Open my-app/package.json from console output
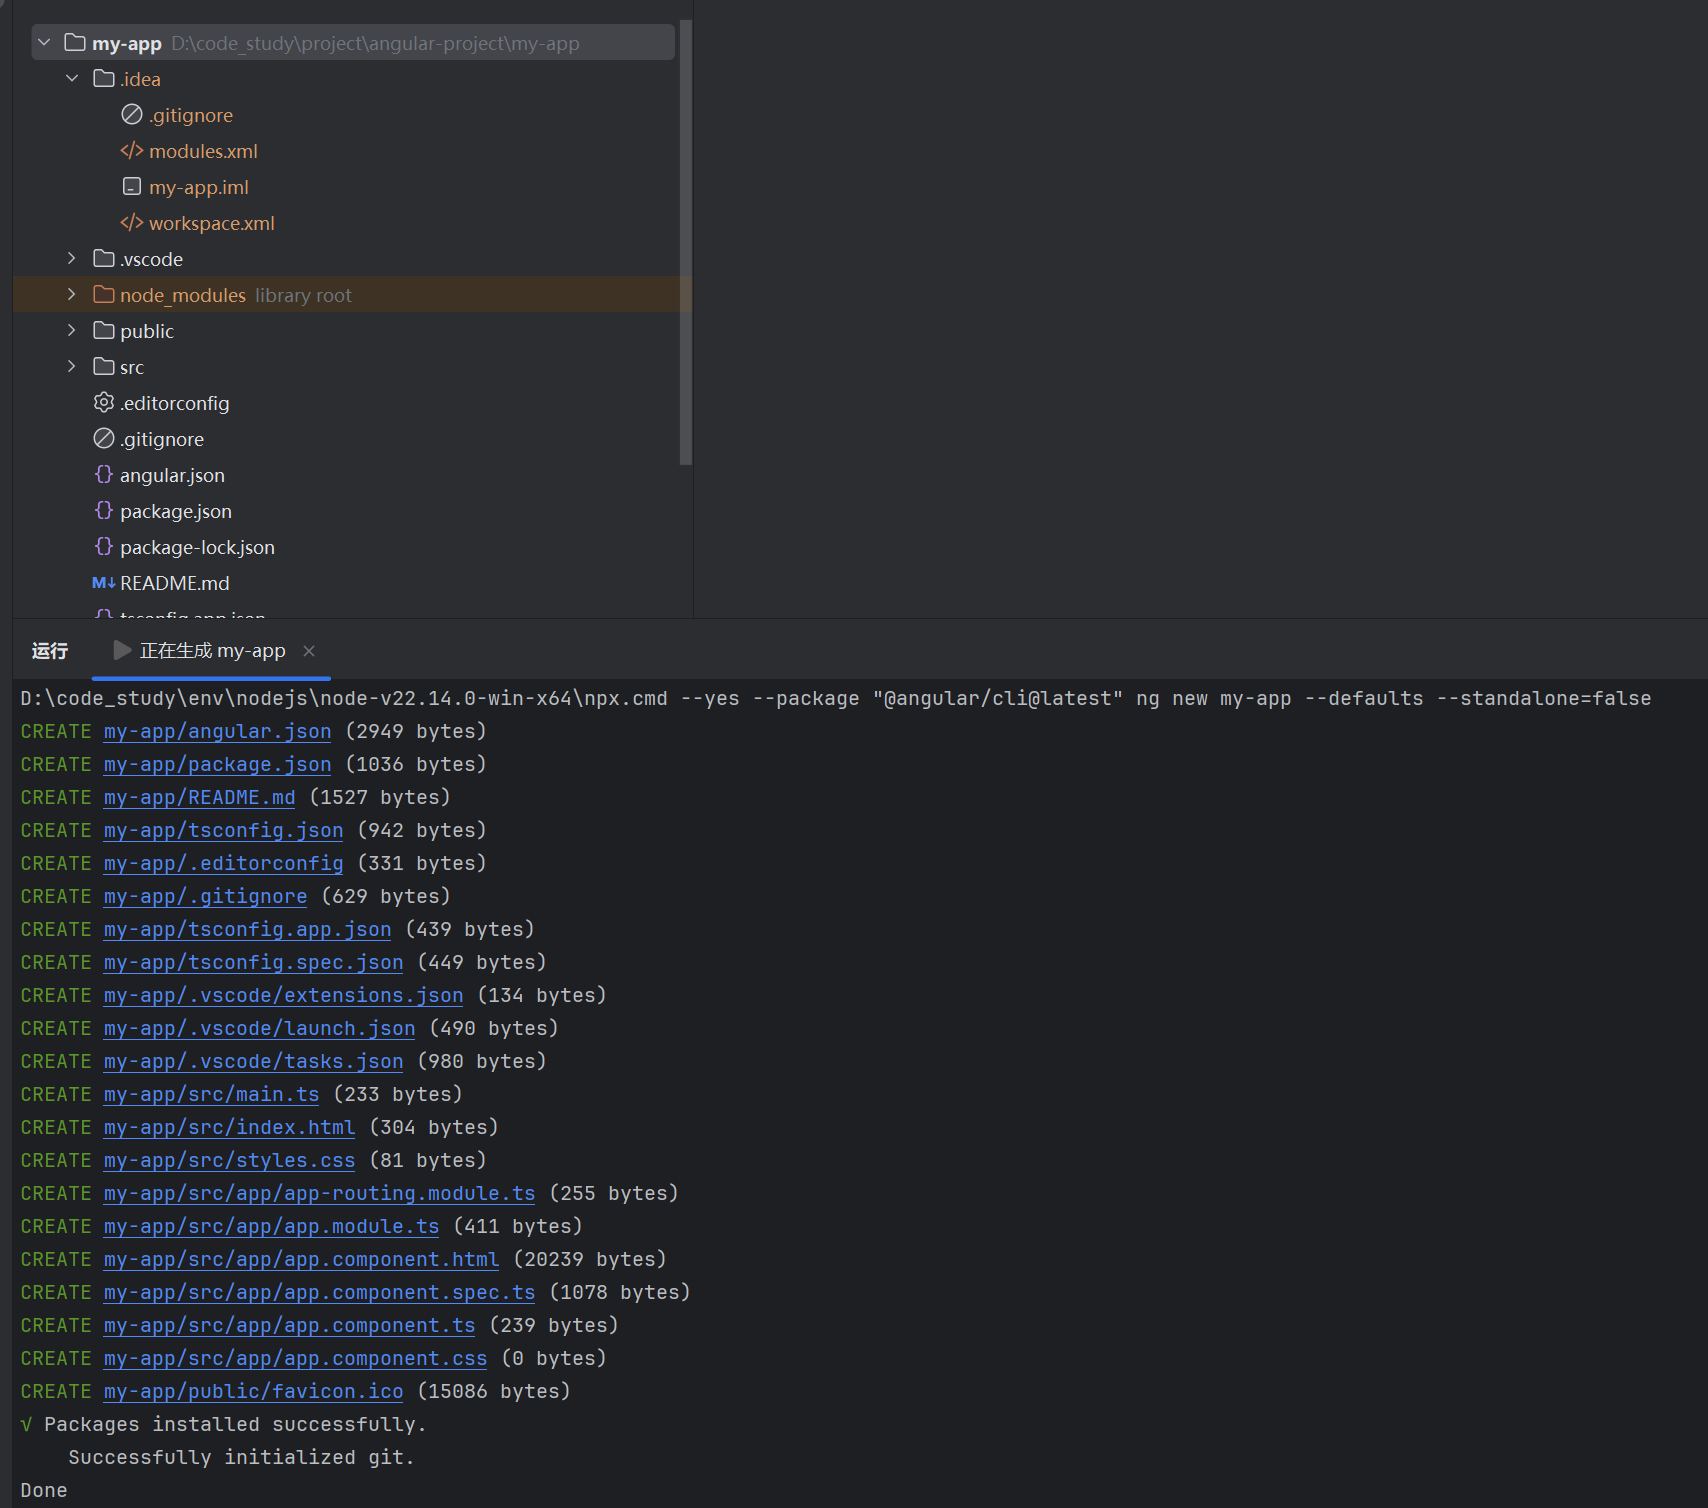The height and width of the screenshot is (1508, 1708). pyautogui.click(x=216, y=764)
